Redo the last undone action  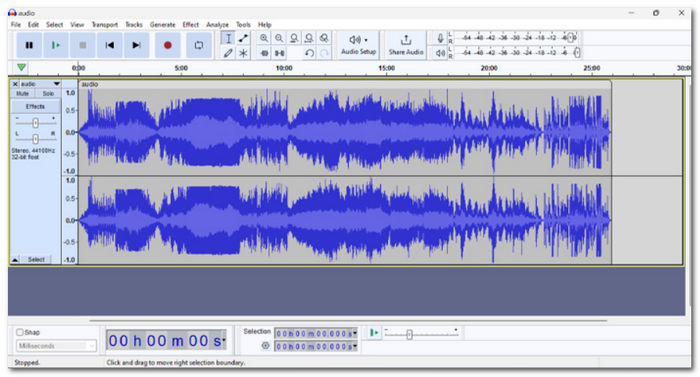pyautogui.click(x=324, y=53)
